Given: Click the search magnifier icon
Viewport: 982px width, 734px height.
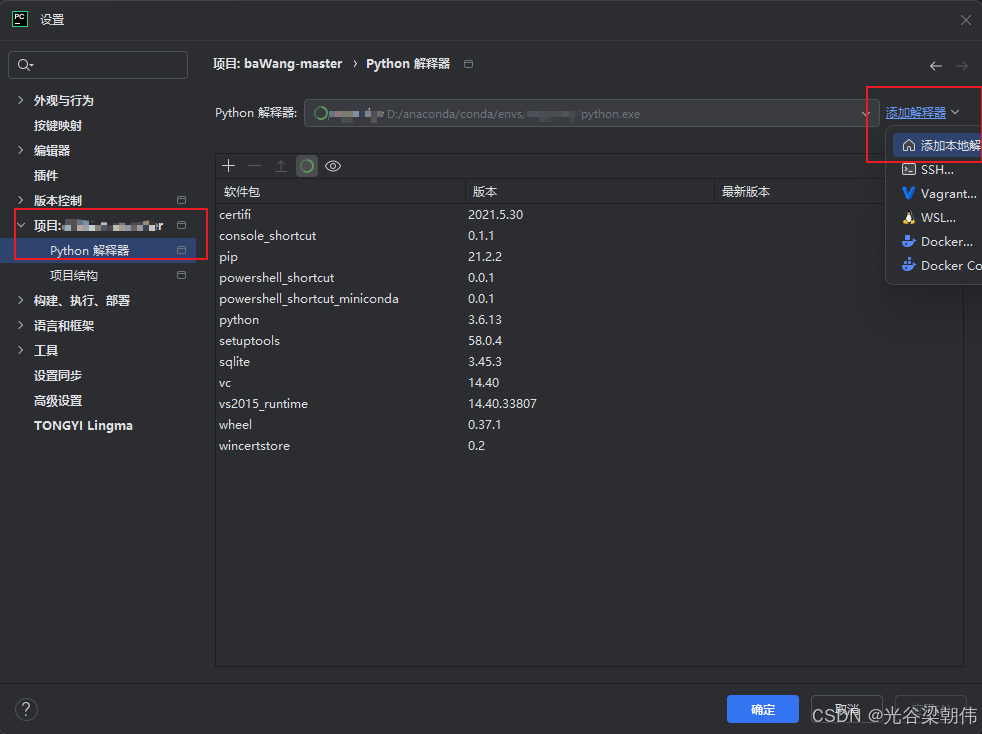Looking at the screenshot, I should [x=25, y=65].
